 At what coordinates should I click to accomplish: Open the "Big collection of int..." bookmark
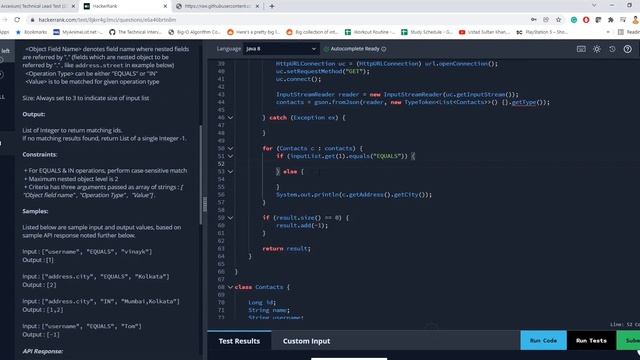point(312,32)
